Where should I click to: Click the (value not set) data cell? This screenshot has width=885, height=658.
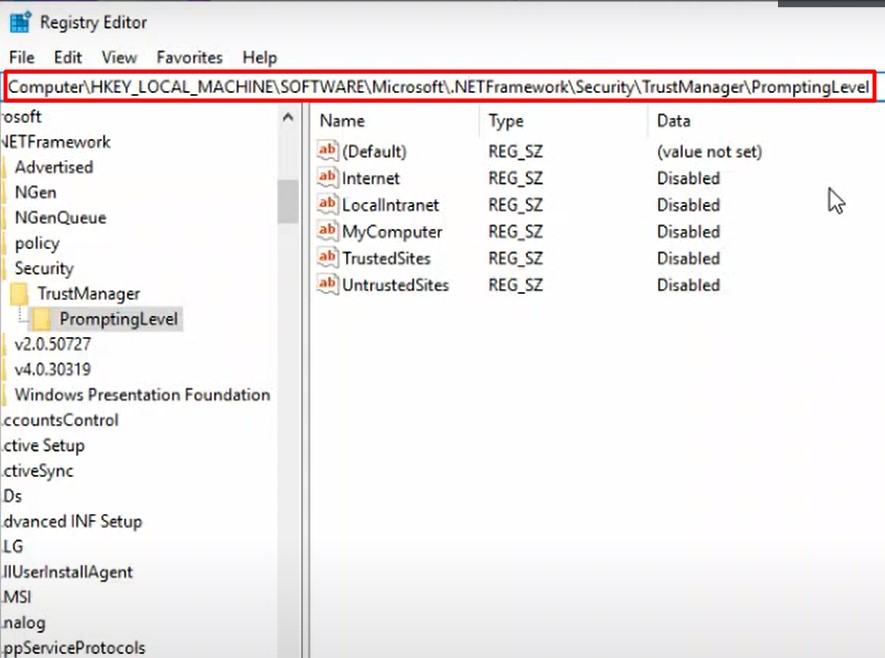[x=709, y=152]
